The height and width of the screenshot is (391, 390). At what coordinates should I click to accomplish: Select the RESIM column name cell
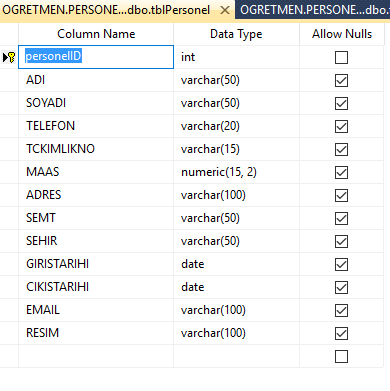(x=96, y=333)
